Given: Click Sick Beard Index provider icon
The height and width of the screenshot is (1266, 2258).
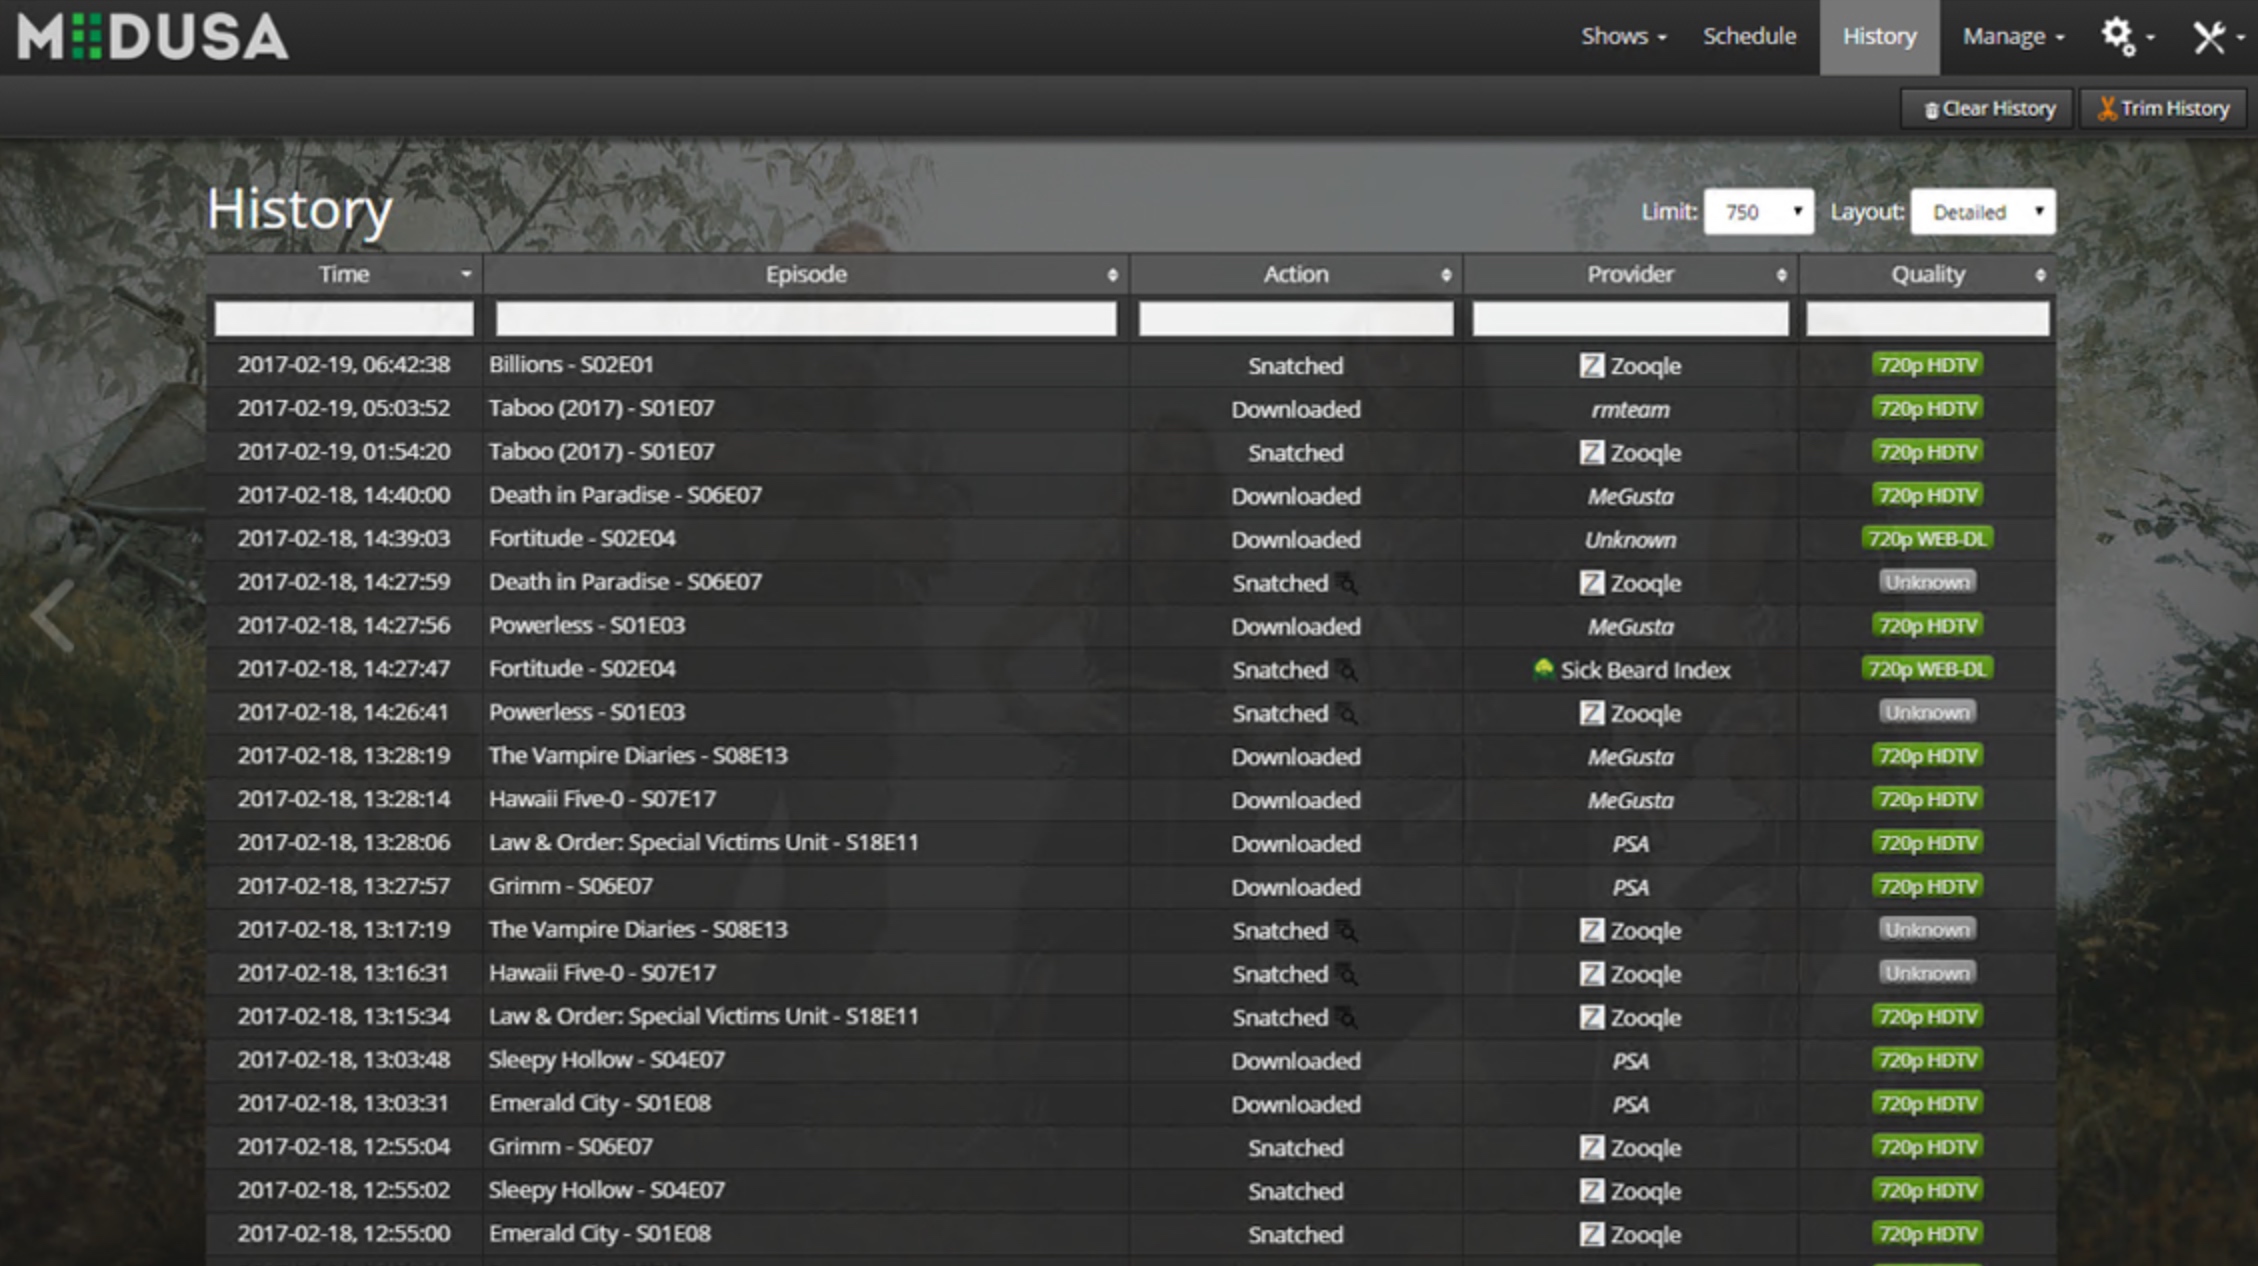Looking at the screenshot, I should point(1543,669).
